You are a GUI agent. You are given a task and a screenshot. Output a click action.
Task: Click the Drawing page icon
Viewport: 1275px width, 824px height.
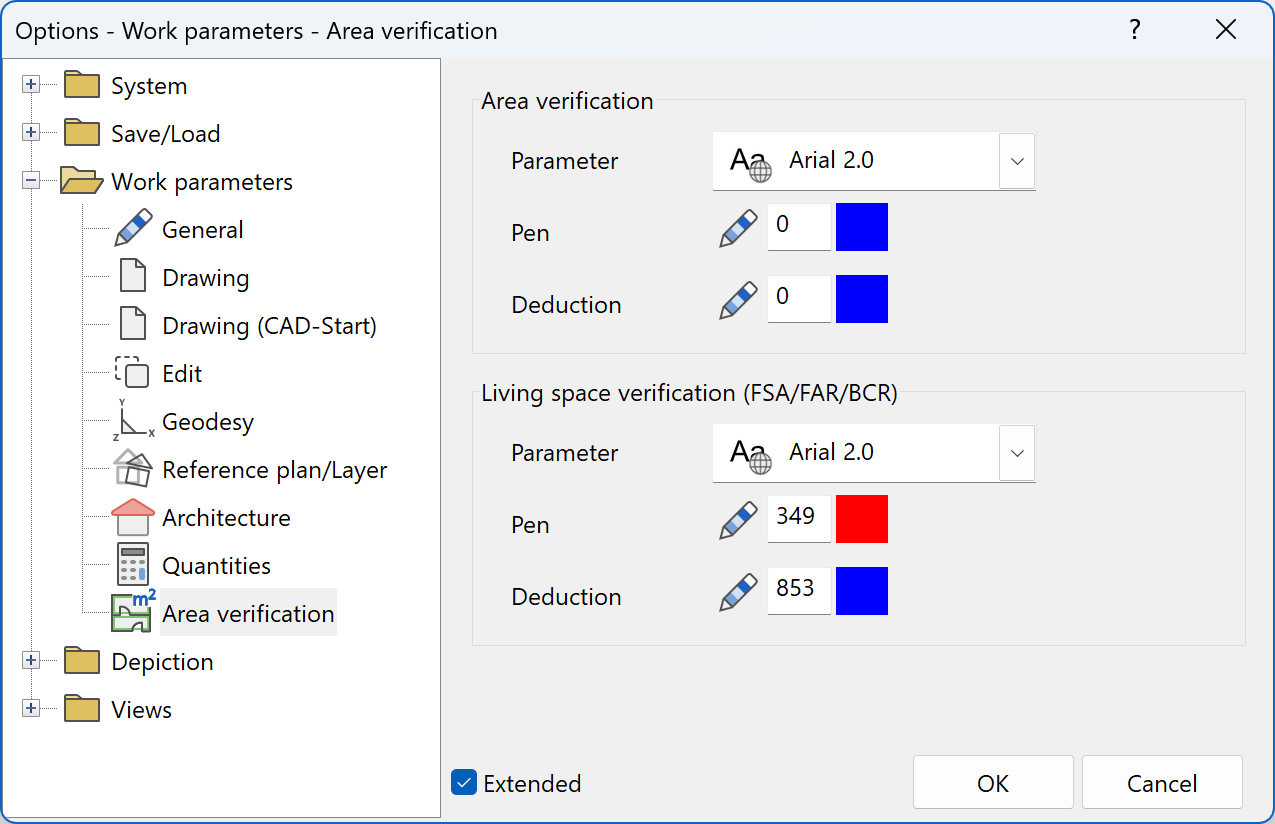131,277
